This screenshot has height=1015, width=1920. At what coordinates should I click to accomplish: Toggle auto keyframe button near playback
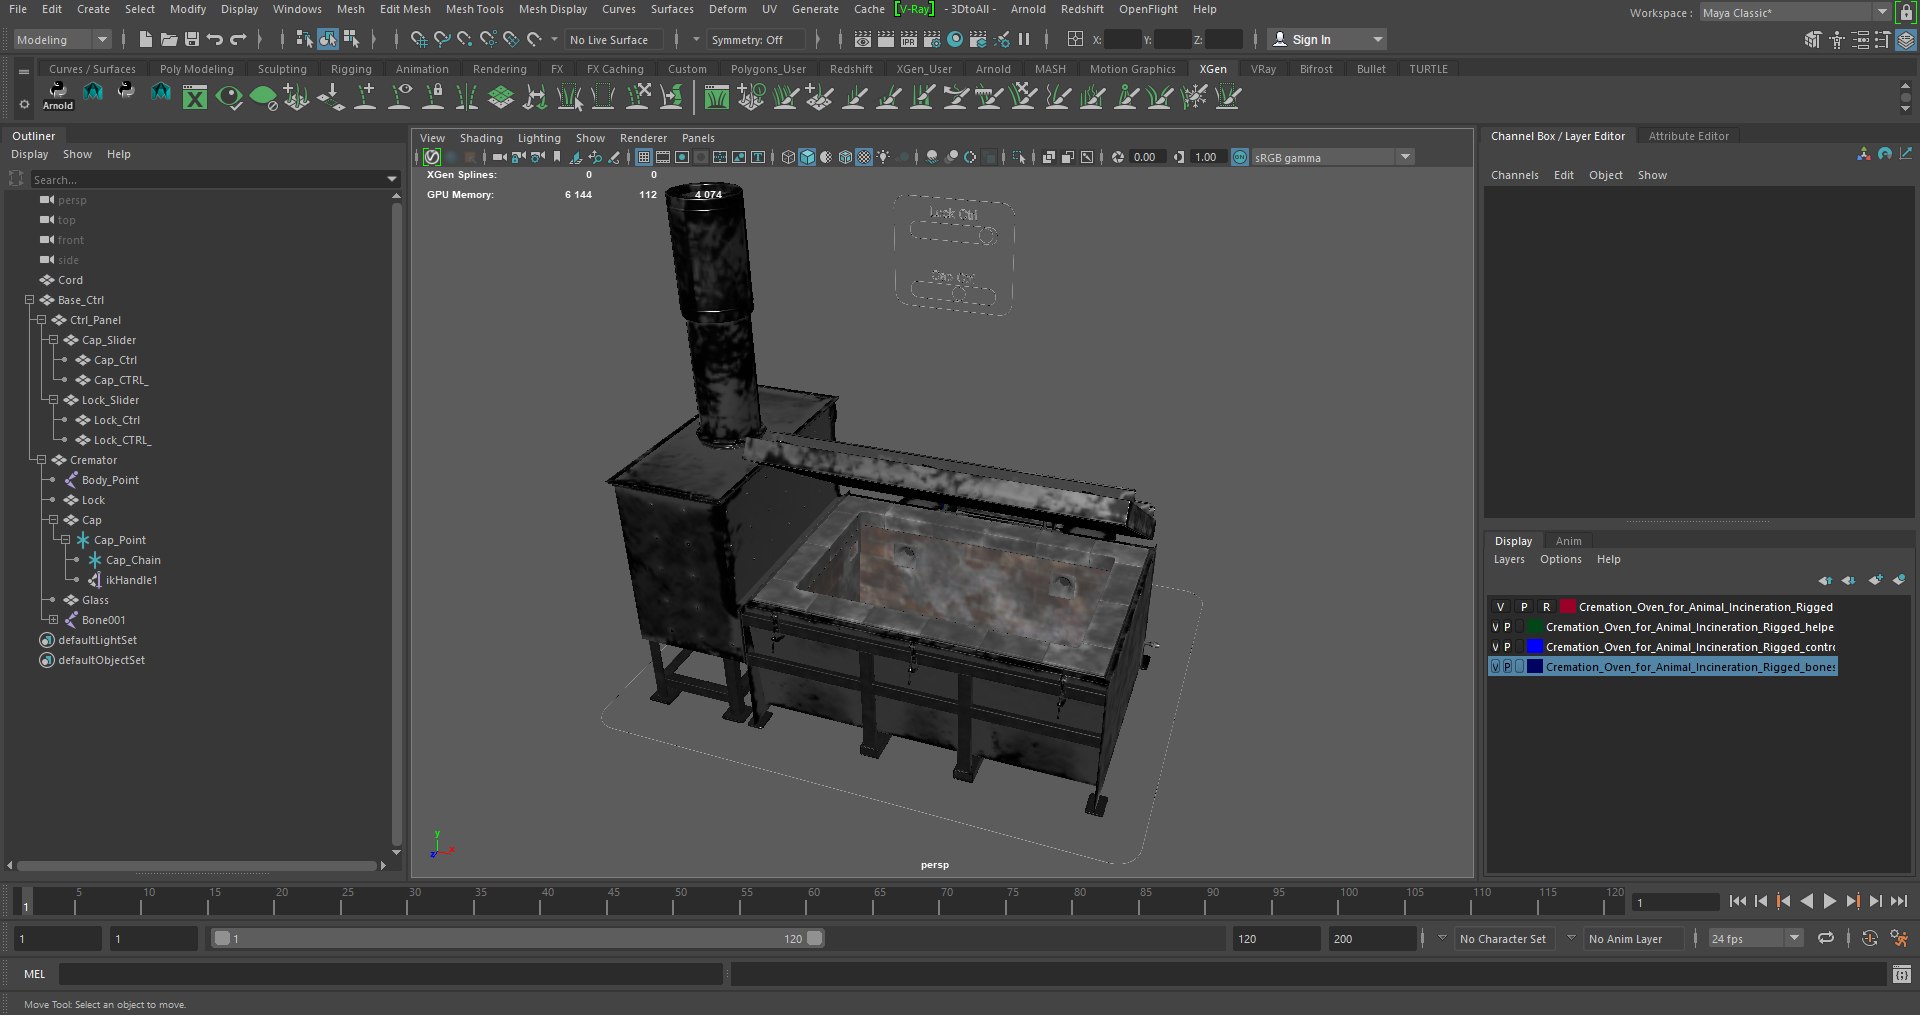(1870, 938)
